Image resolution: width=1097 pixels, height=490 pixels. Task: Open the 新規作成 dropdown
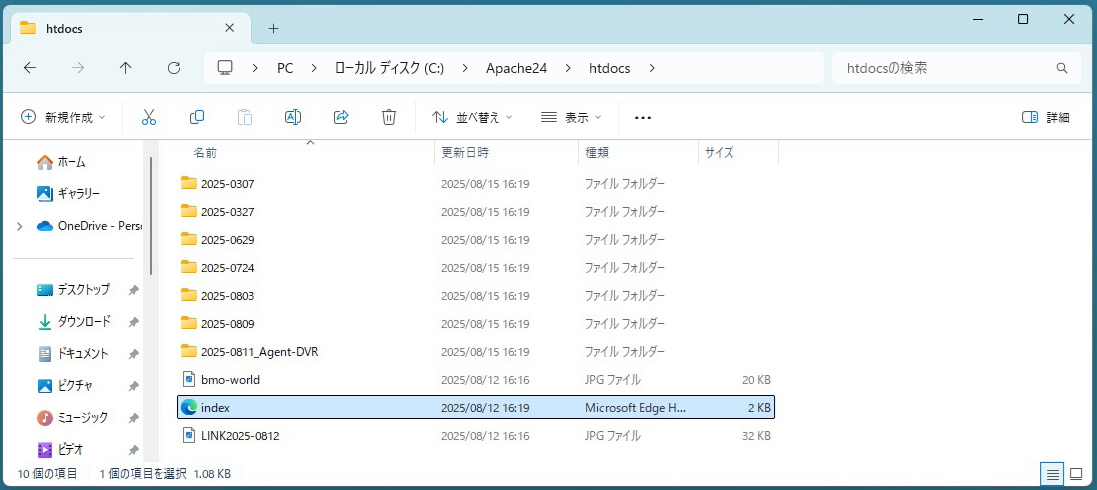(x=63, y=117)
